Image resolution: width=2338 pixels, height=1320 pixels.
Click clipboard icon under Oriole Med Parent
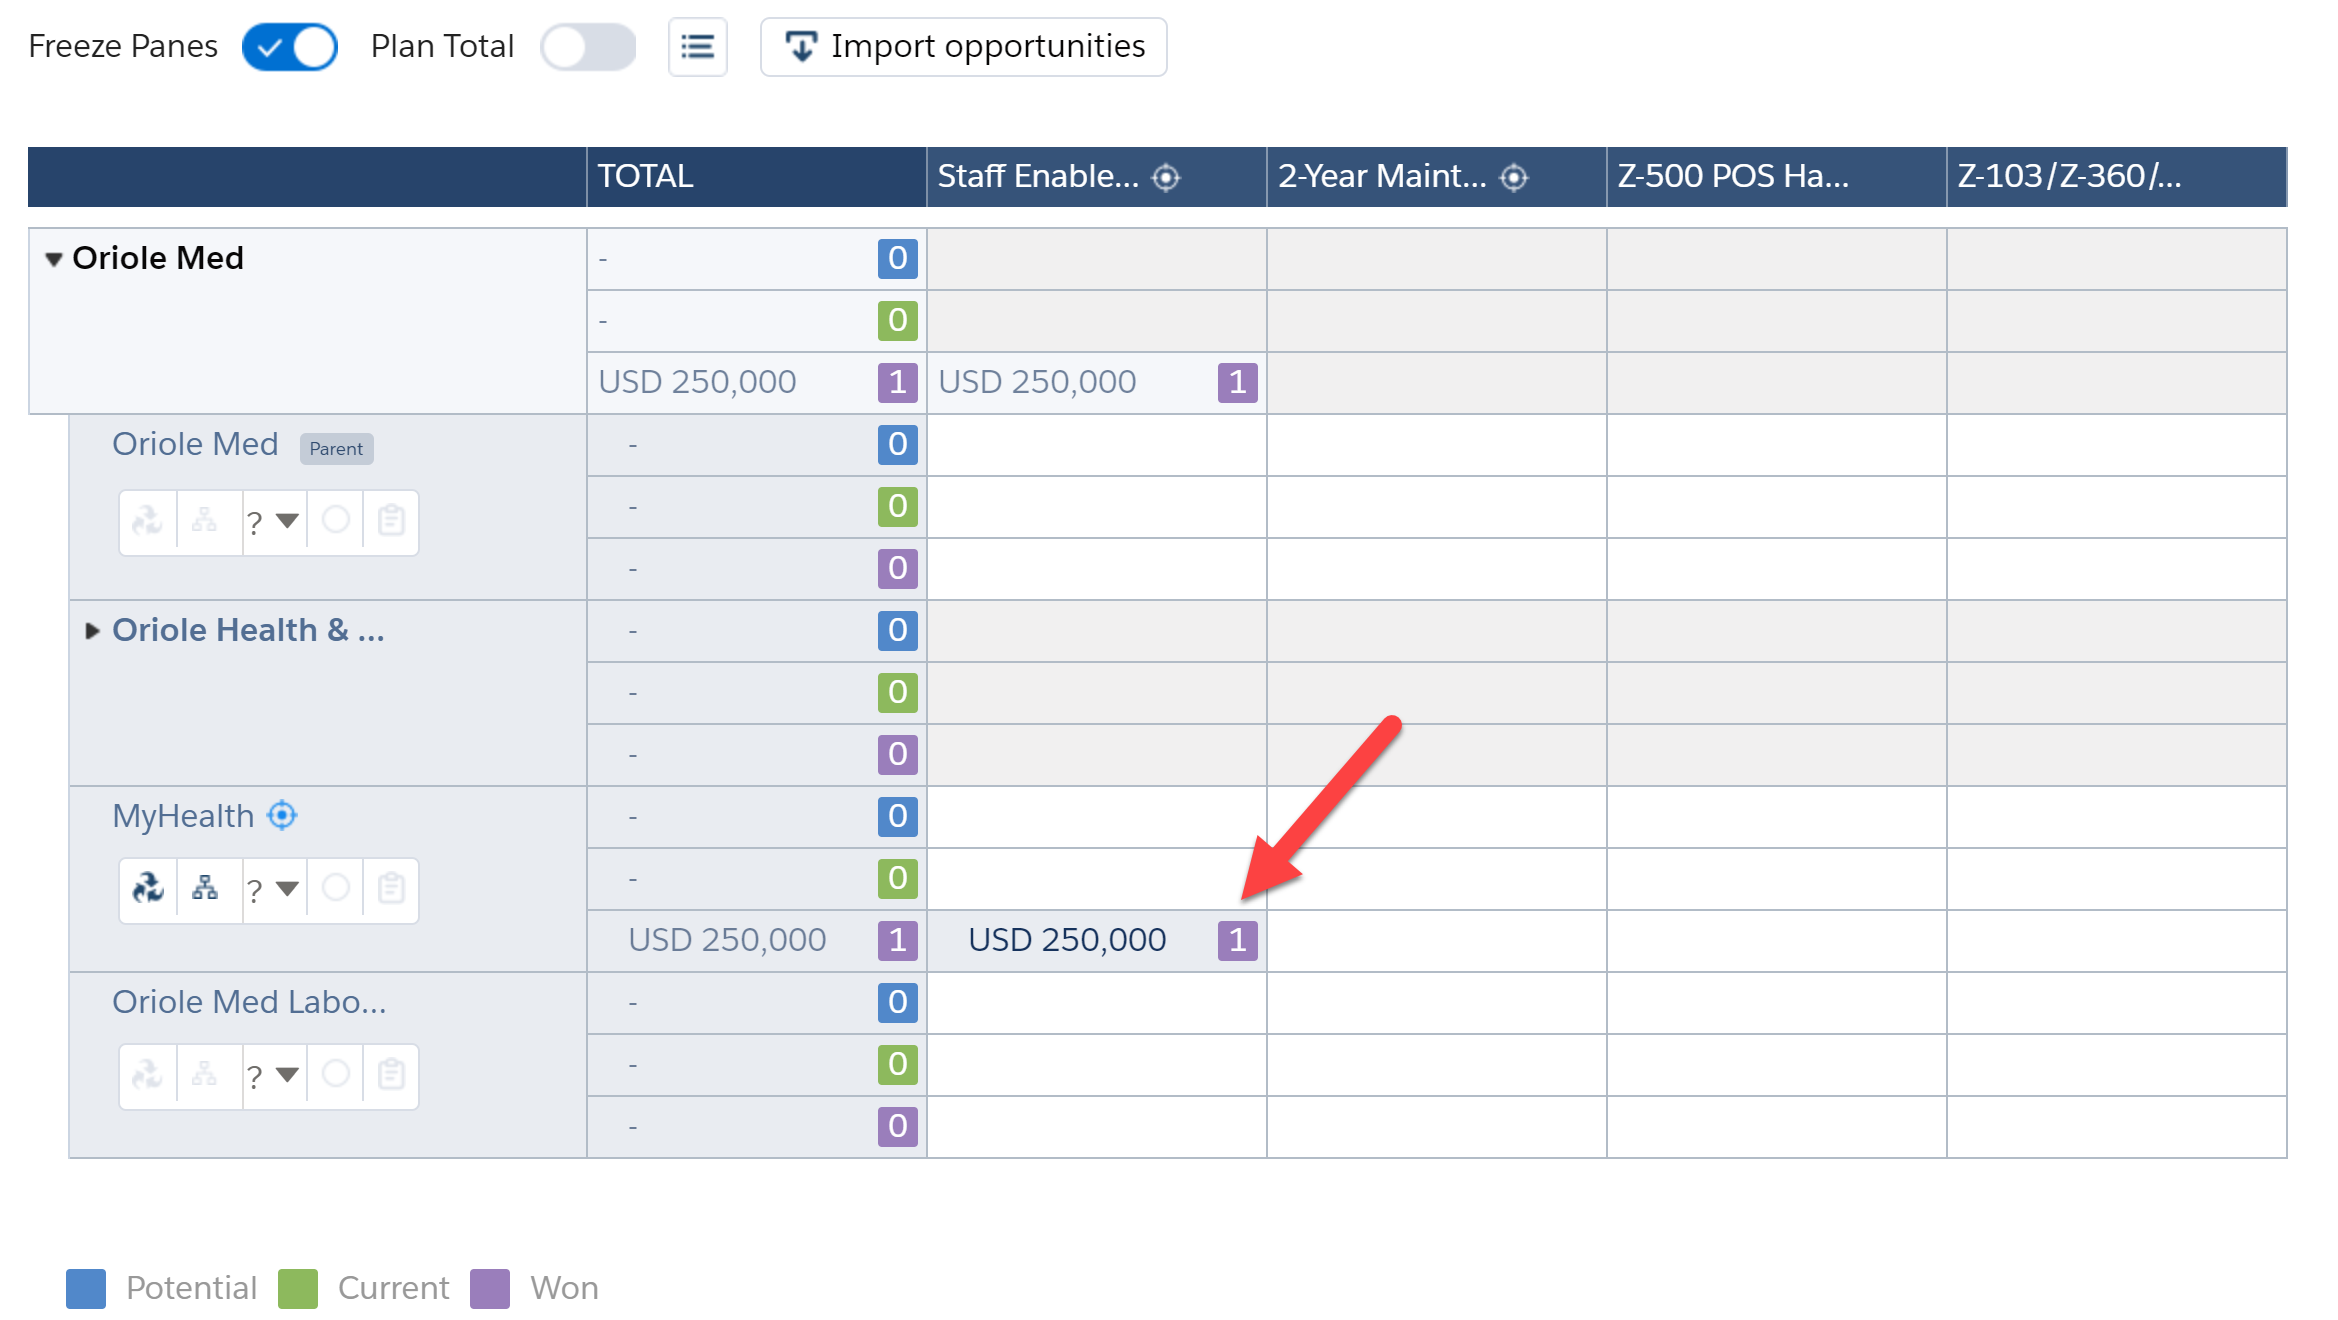pos(391,520)
